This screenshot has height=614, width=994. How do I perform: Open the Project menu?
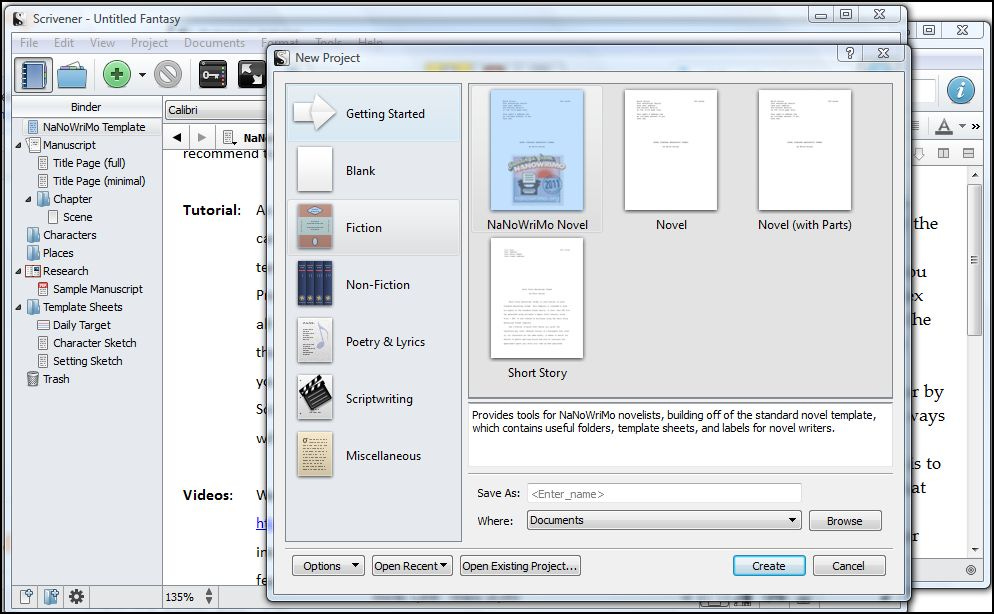[x=149, y=42]
